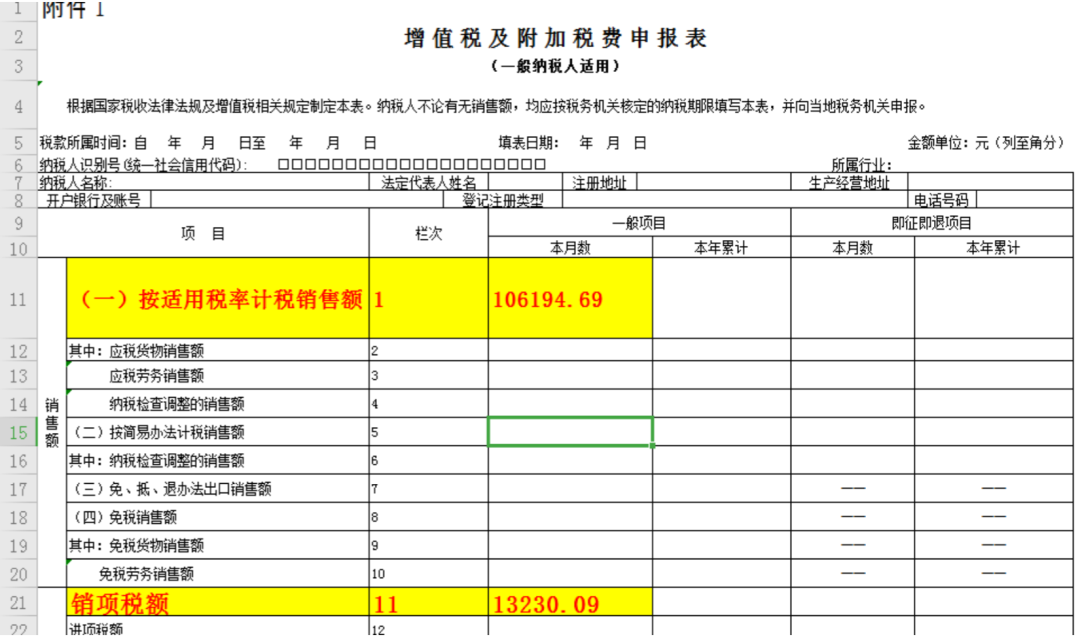
Task: Click the 金额单位 label
Action: coord(986,143)
